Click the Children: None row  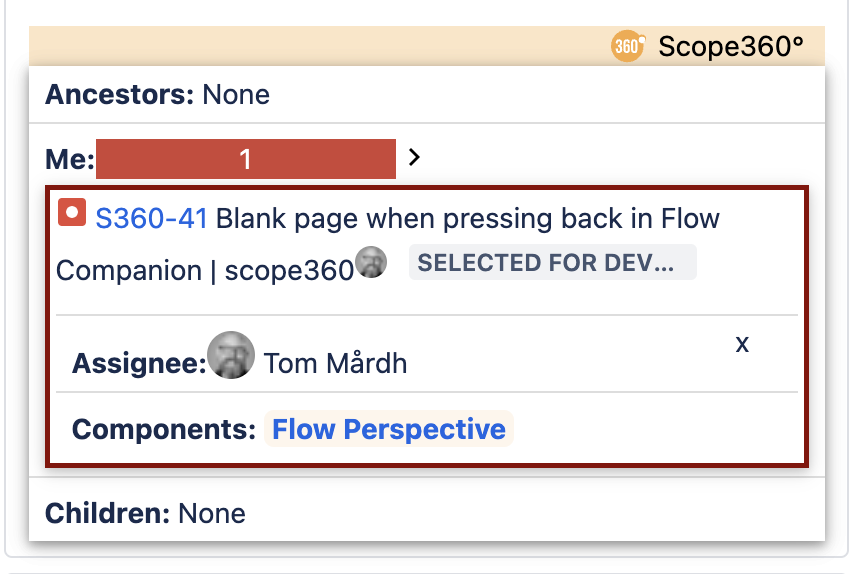pyautogui.click(x=427, y=513)
